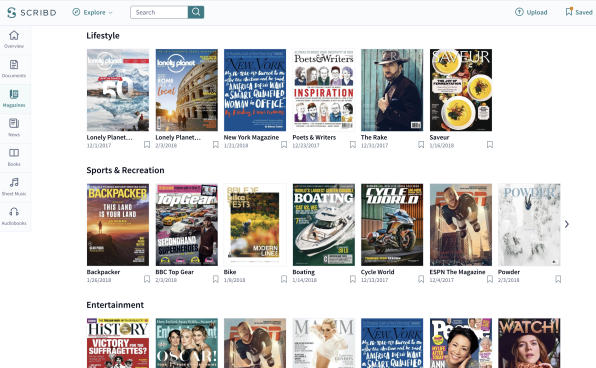Click The Rake title text
Screen dimensions: 596x368
pyautogui.click(x=374, y=137)
